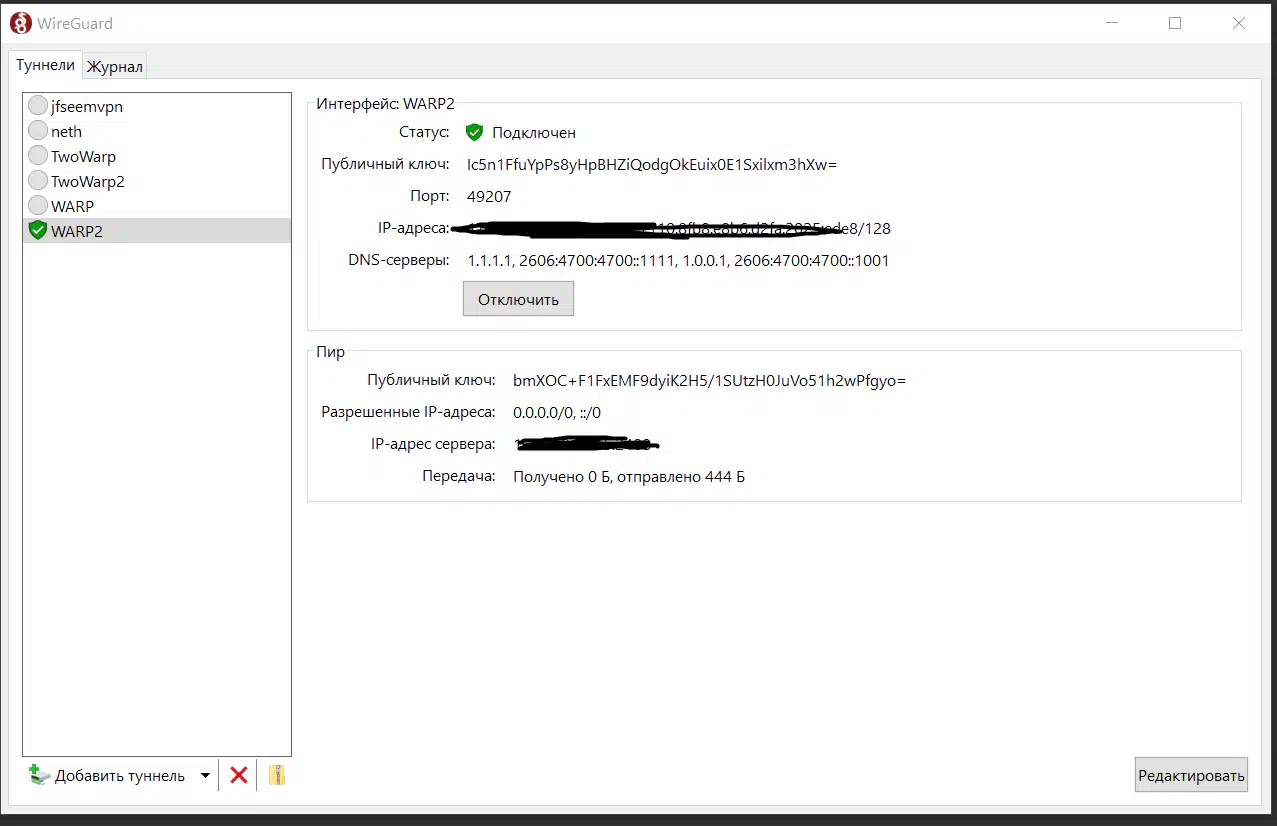Click the Редактировать button

(1191, 775)
